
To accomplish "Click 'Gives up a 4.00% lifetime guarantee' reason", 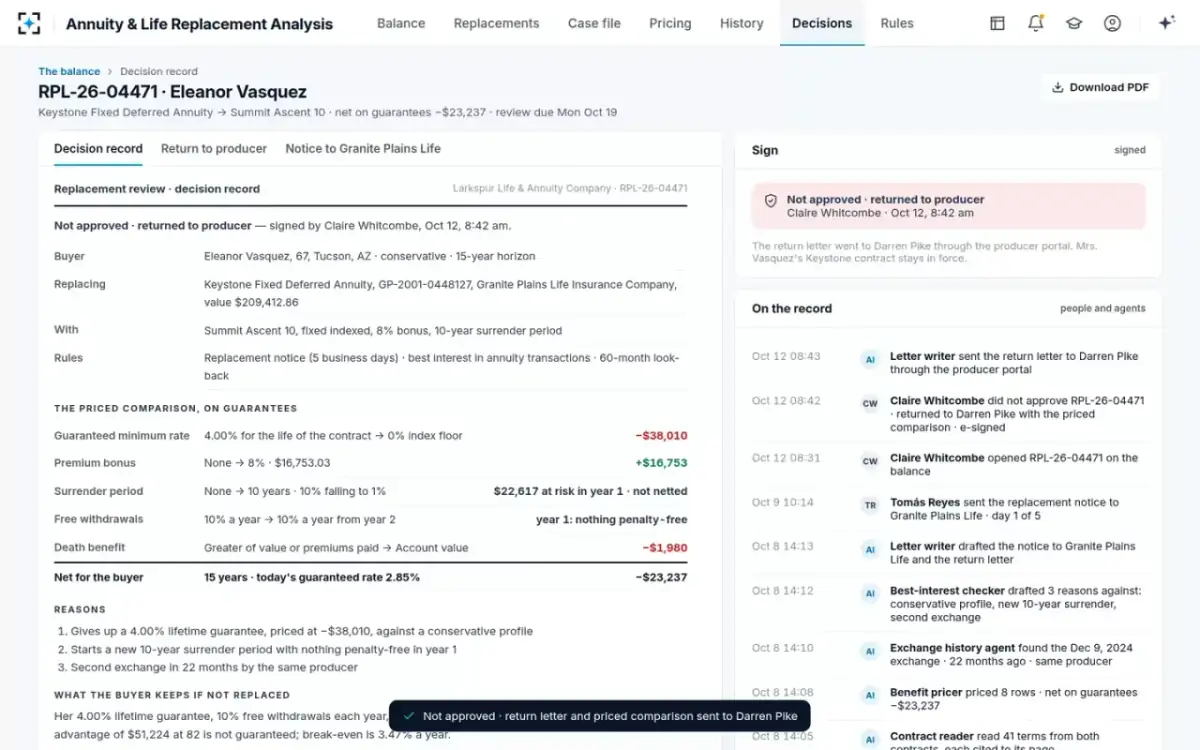I will [x=302, y=631].
